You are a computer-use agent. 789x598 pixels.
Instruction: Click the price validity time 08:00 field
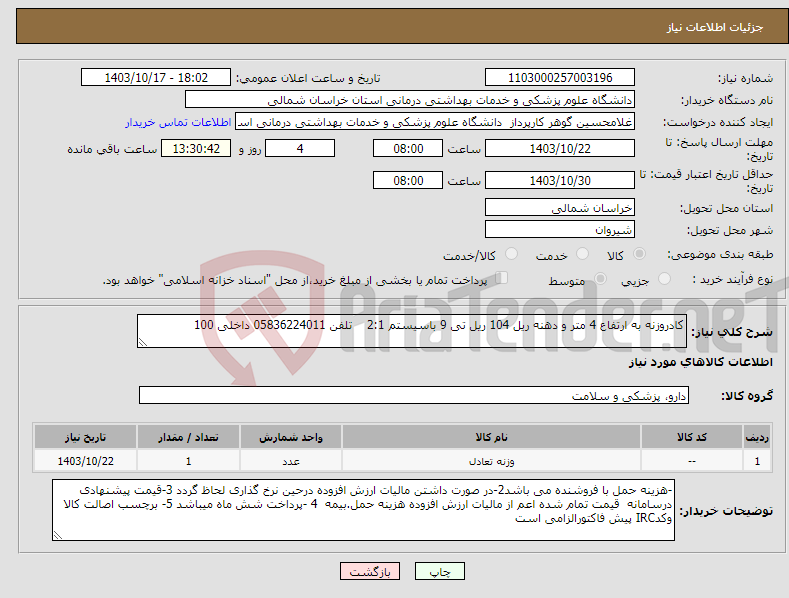(x=408, y=180)
